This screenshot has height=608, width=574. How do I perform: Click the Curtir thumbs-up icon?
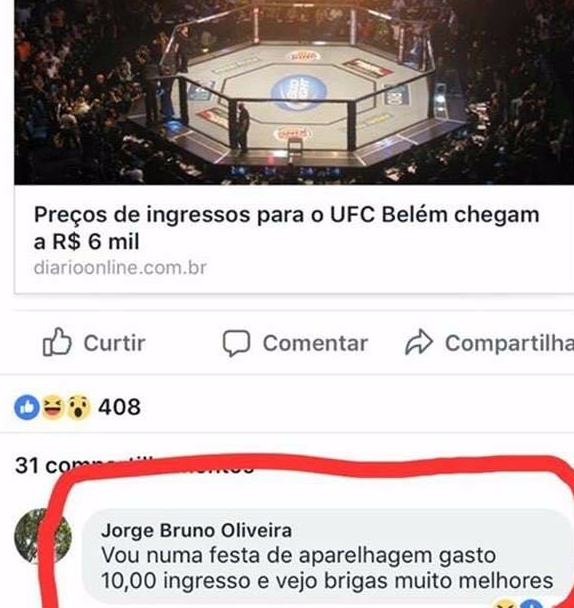coord(57,342)
